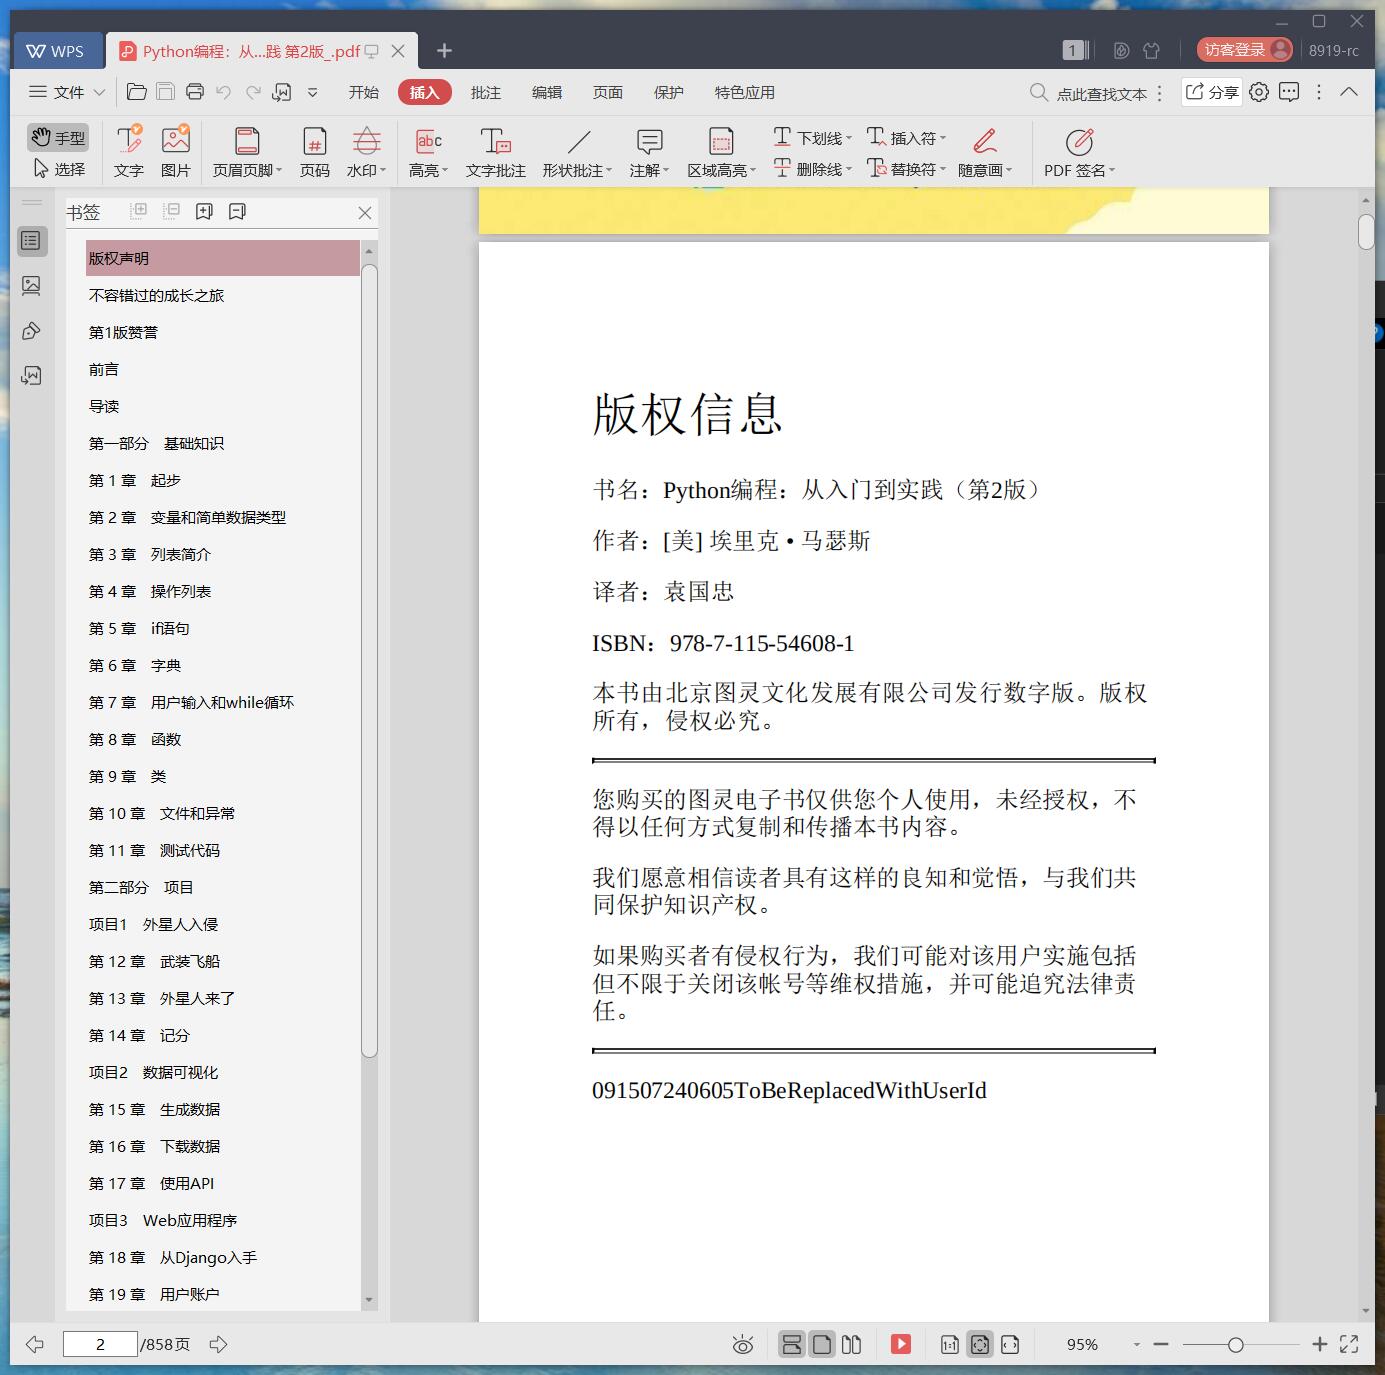The image size is (1385, 1375).
Task: Insert a picture with 图片 tool
Action: (x=176, y=152)
